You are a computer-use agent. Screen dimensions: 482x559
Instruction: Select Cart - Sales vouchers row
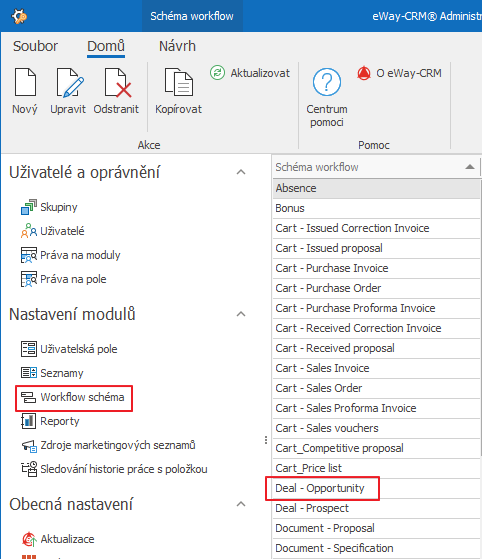point(376,428)
